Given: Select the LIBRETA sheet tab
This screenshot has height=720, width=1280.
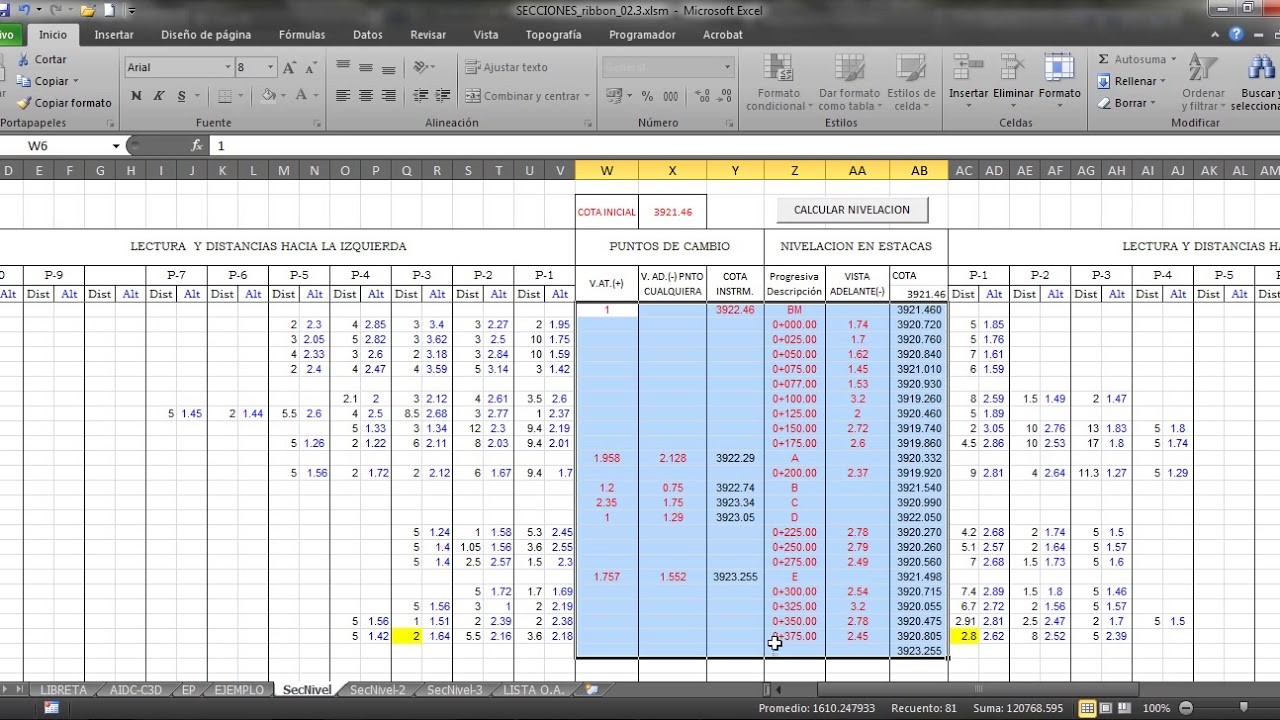Looking at the screenshot, I should 63,690.
